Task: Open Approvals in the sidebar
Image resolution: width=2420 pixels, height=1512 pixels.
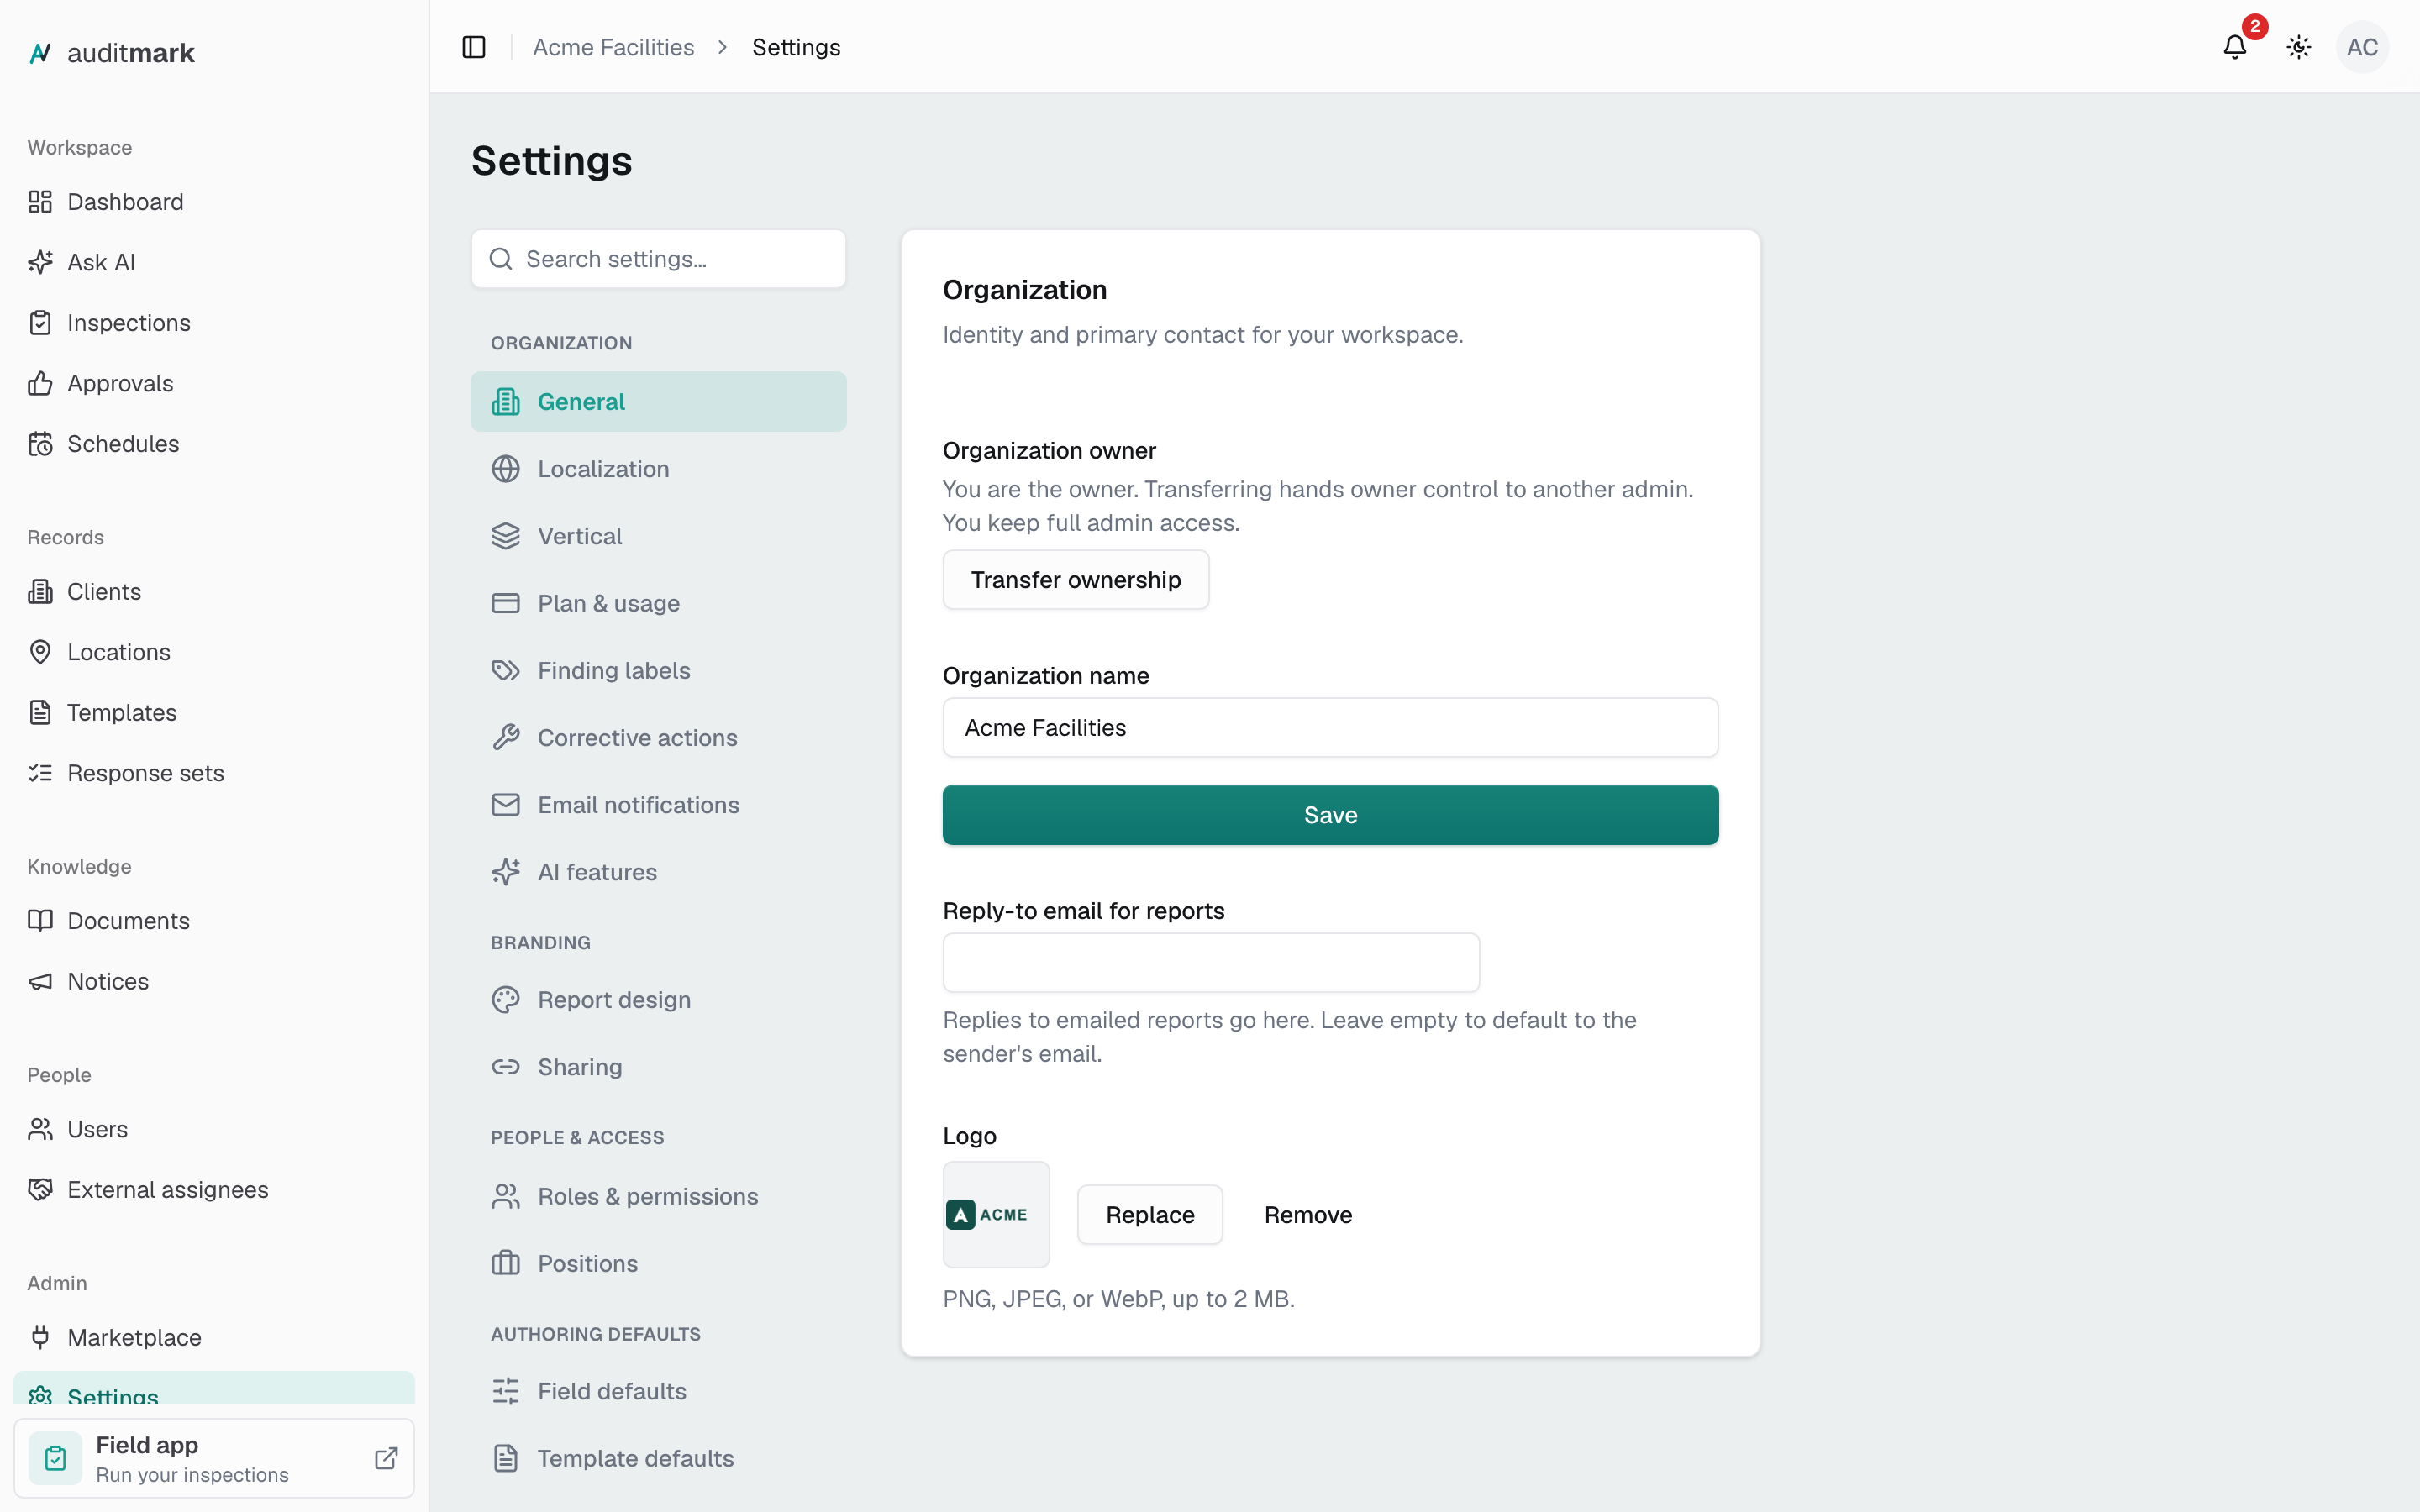Action: click(214, 383)
